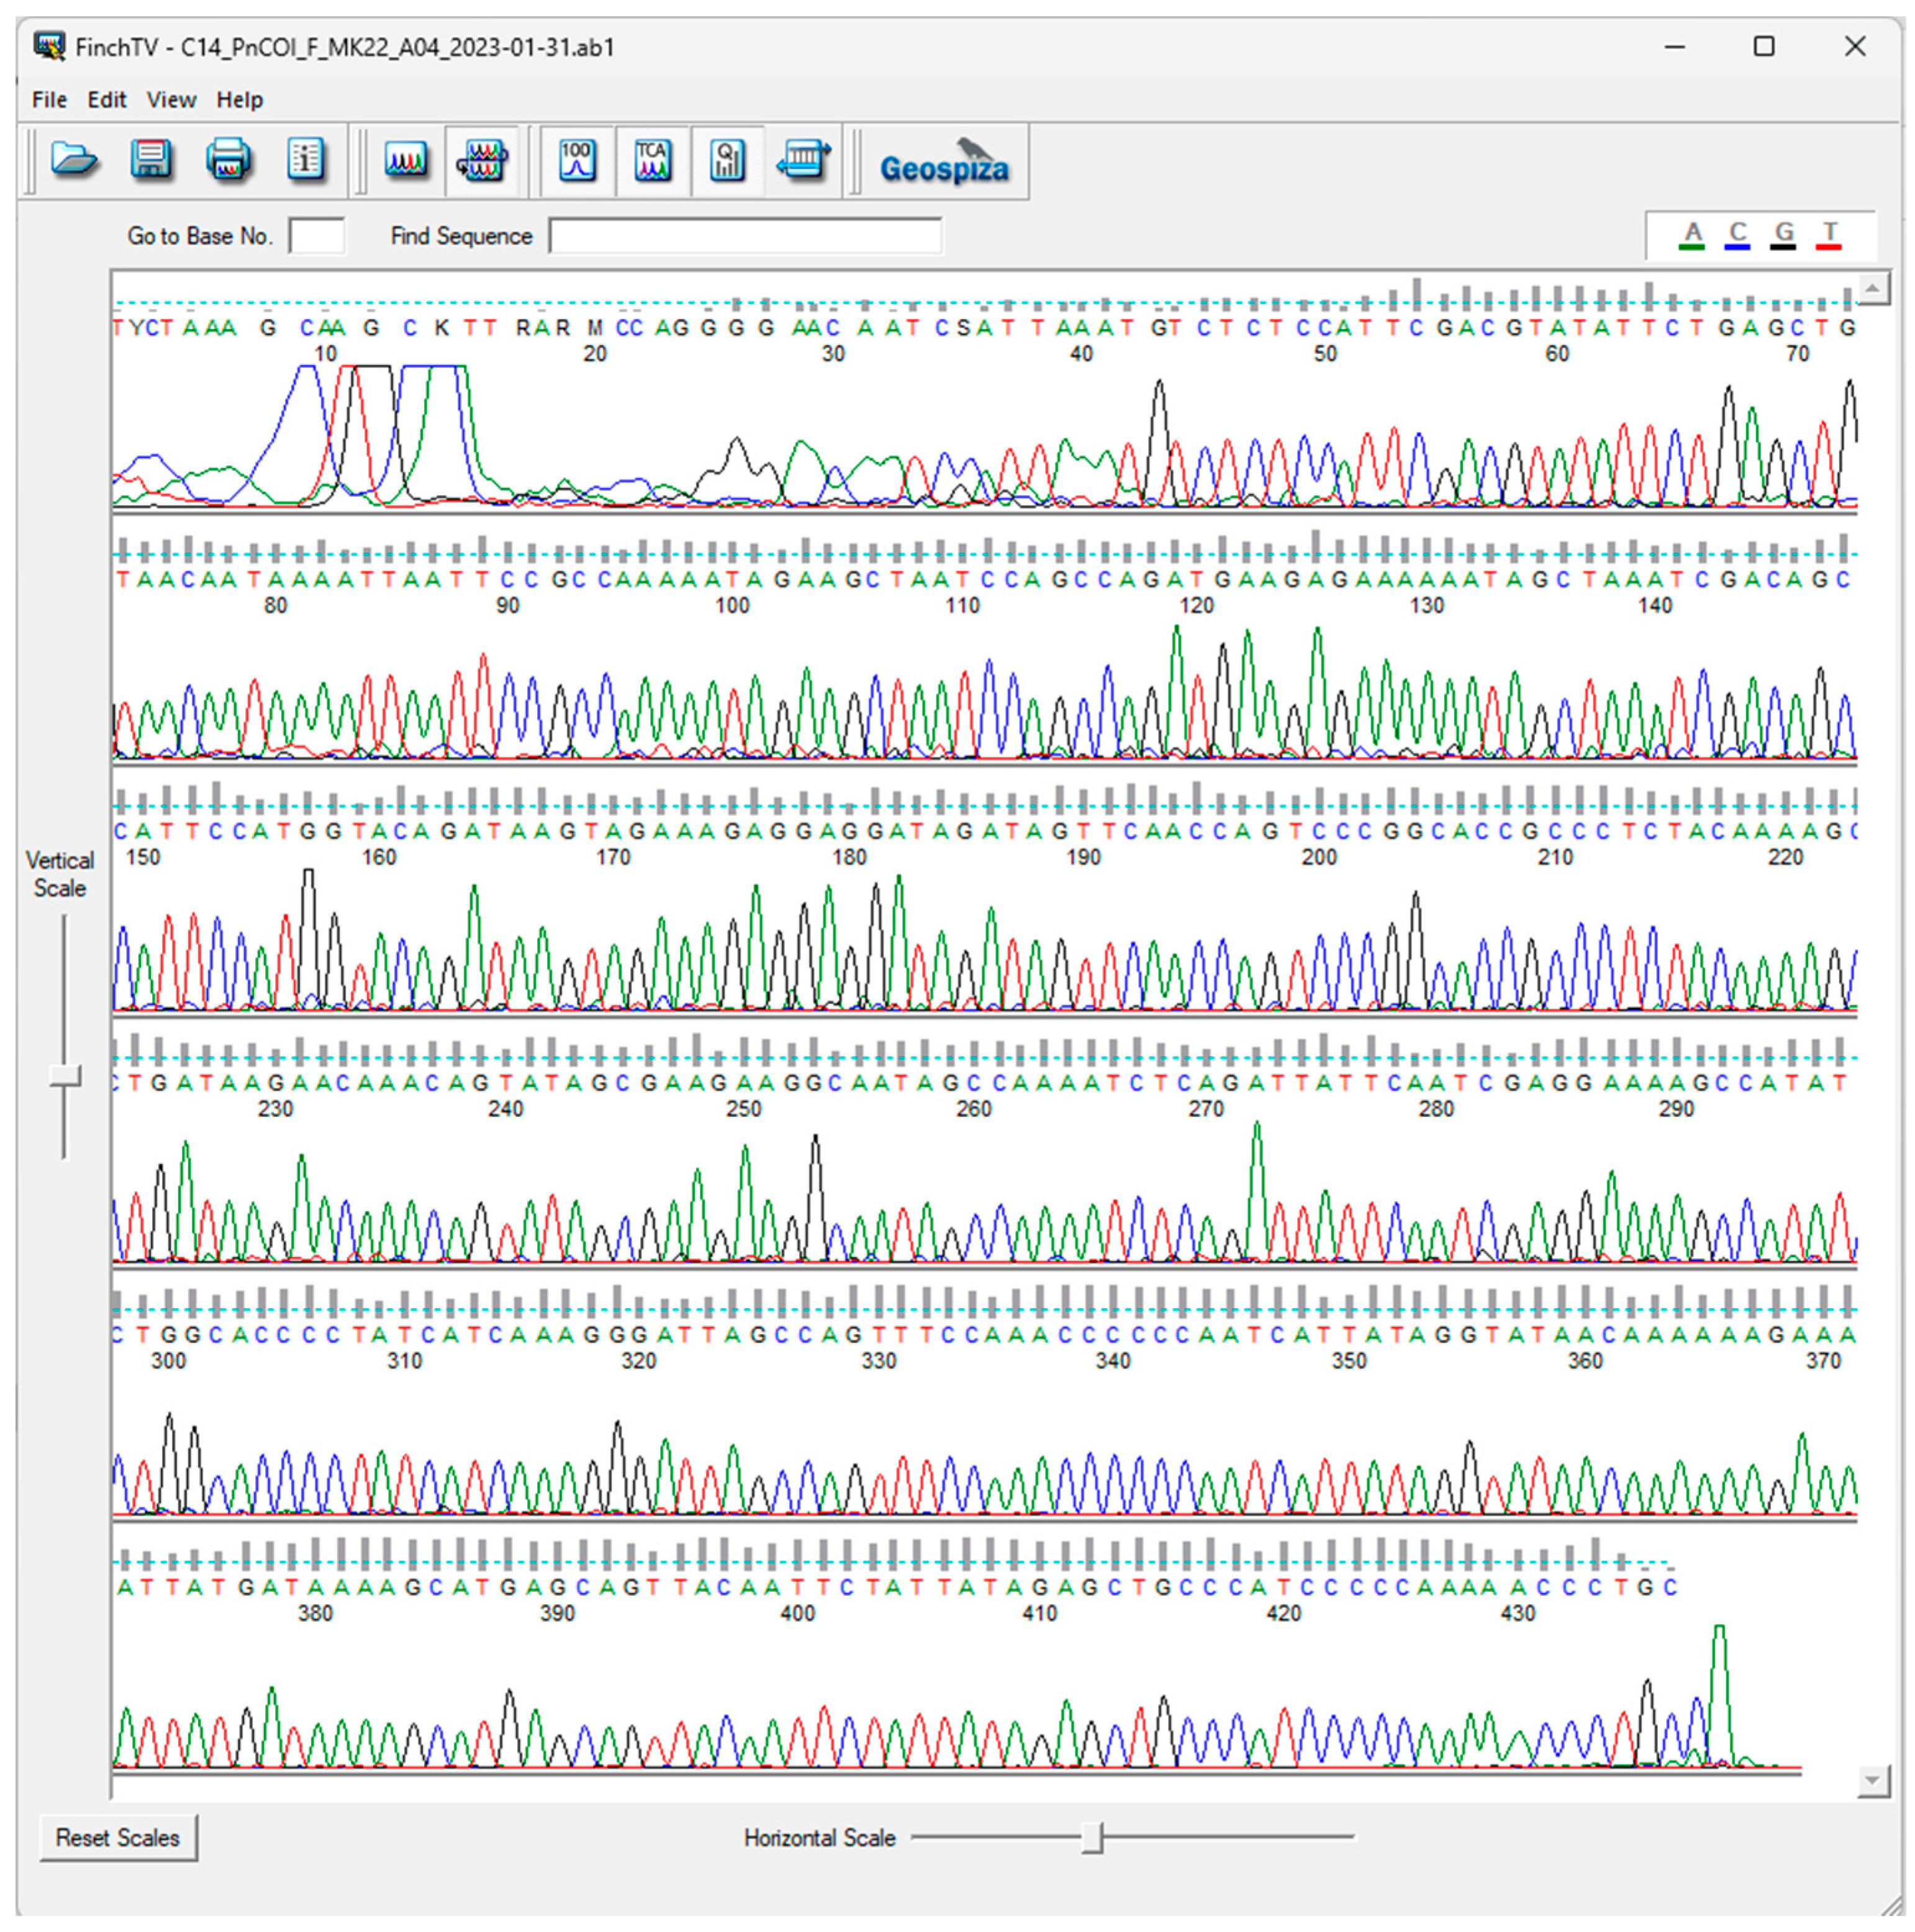Switch to the wrapped multi-pane view icon
The image size is (1915, 1932).
482,160
